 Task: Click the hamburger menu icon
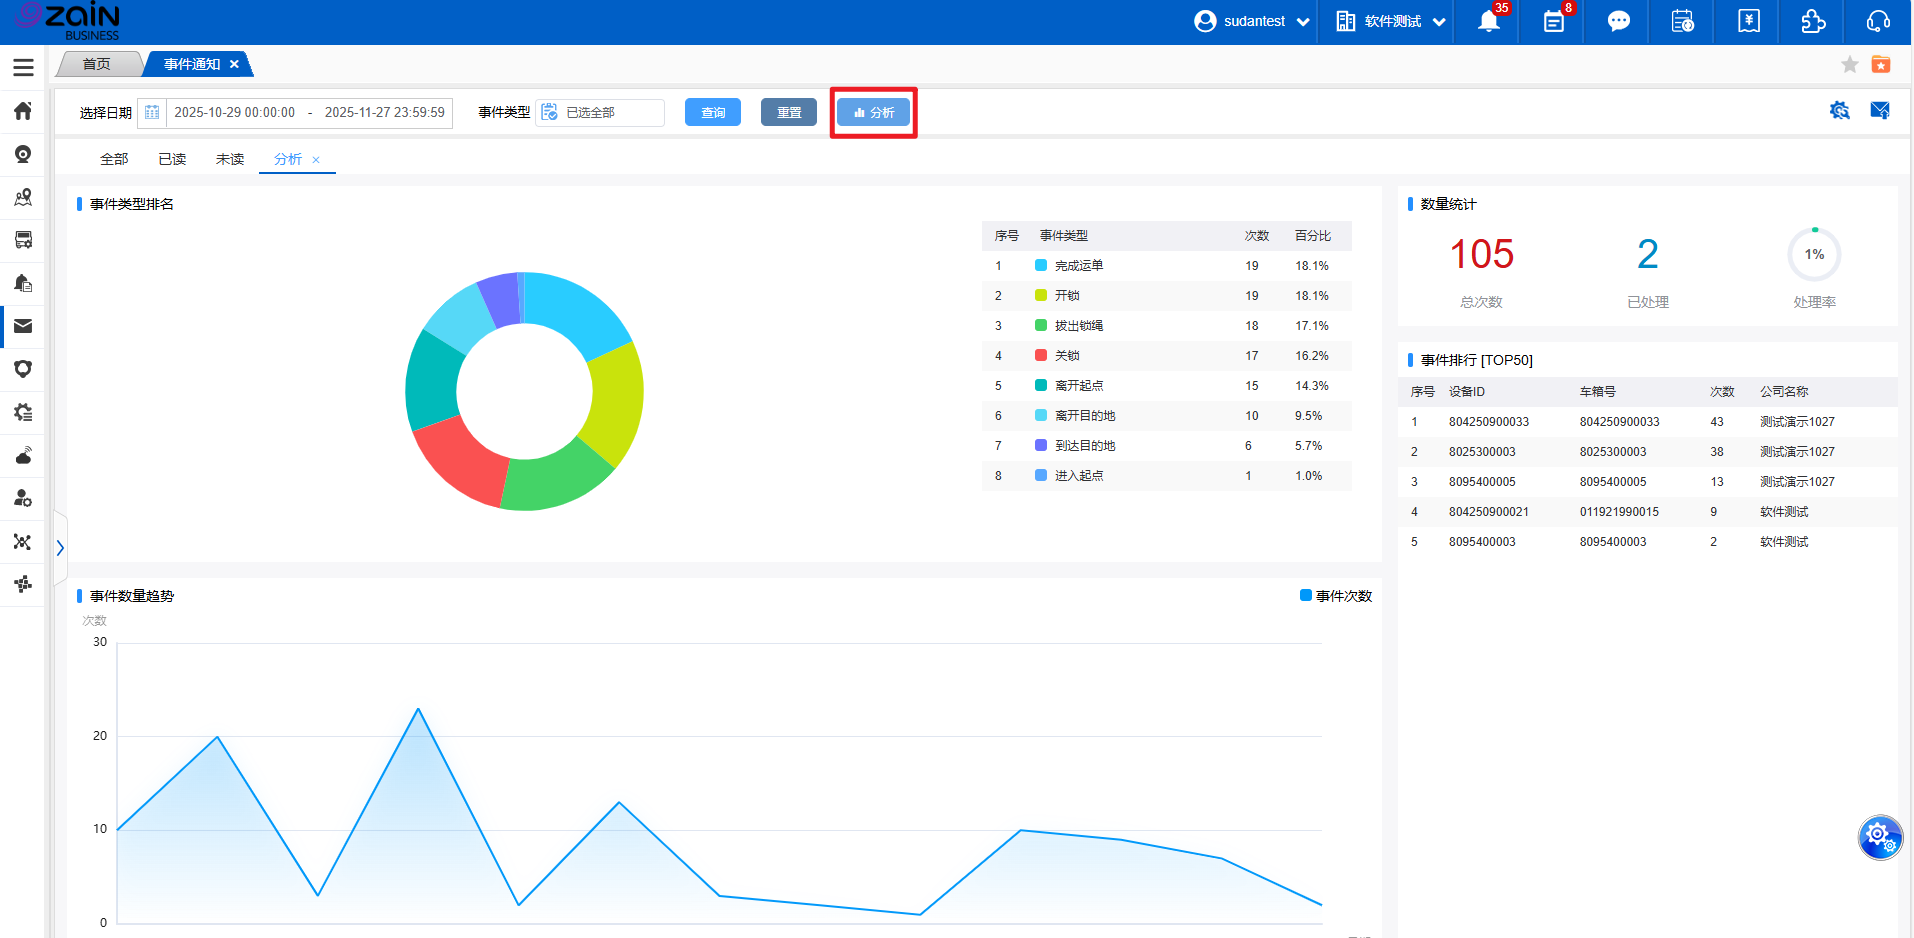click(x=23, y=67)
